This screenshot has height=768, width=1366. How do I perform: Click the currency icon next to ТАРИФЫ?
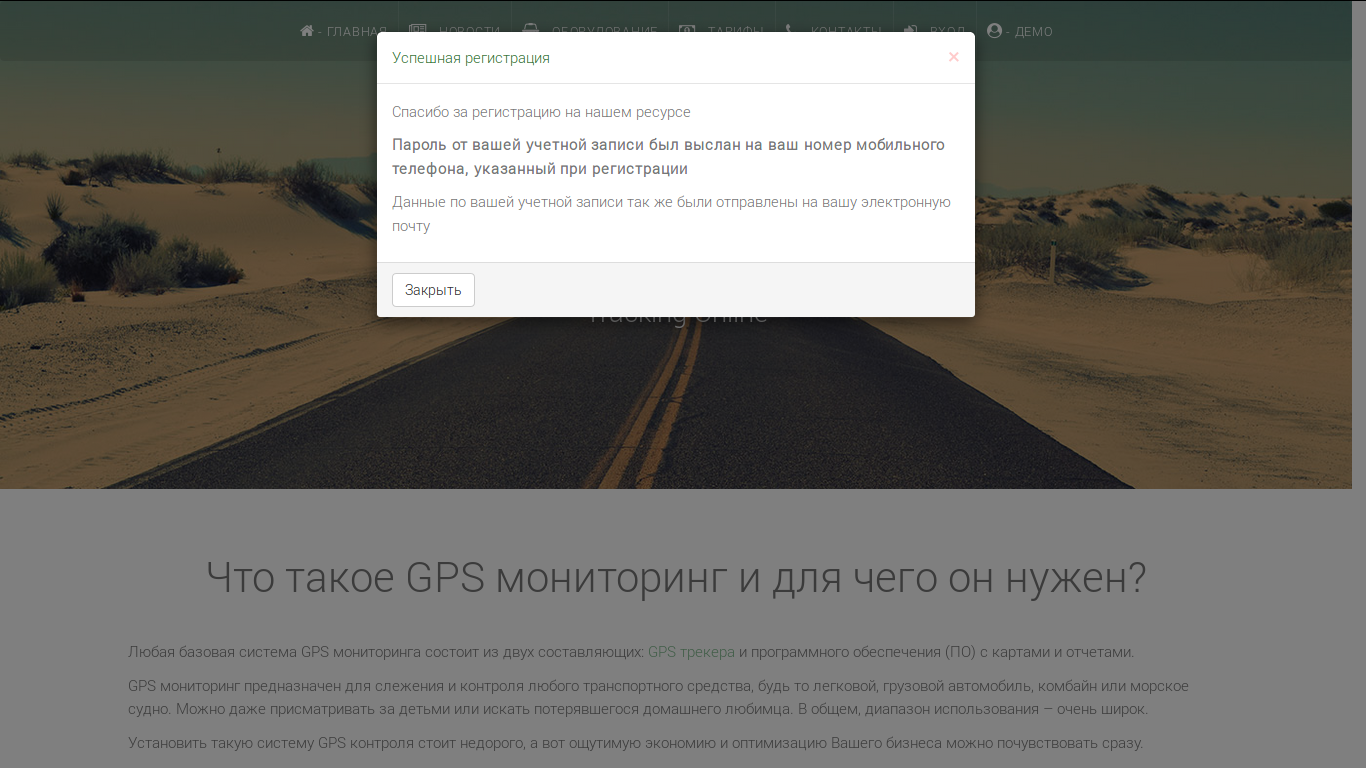coord(685,30)
